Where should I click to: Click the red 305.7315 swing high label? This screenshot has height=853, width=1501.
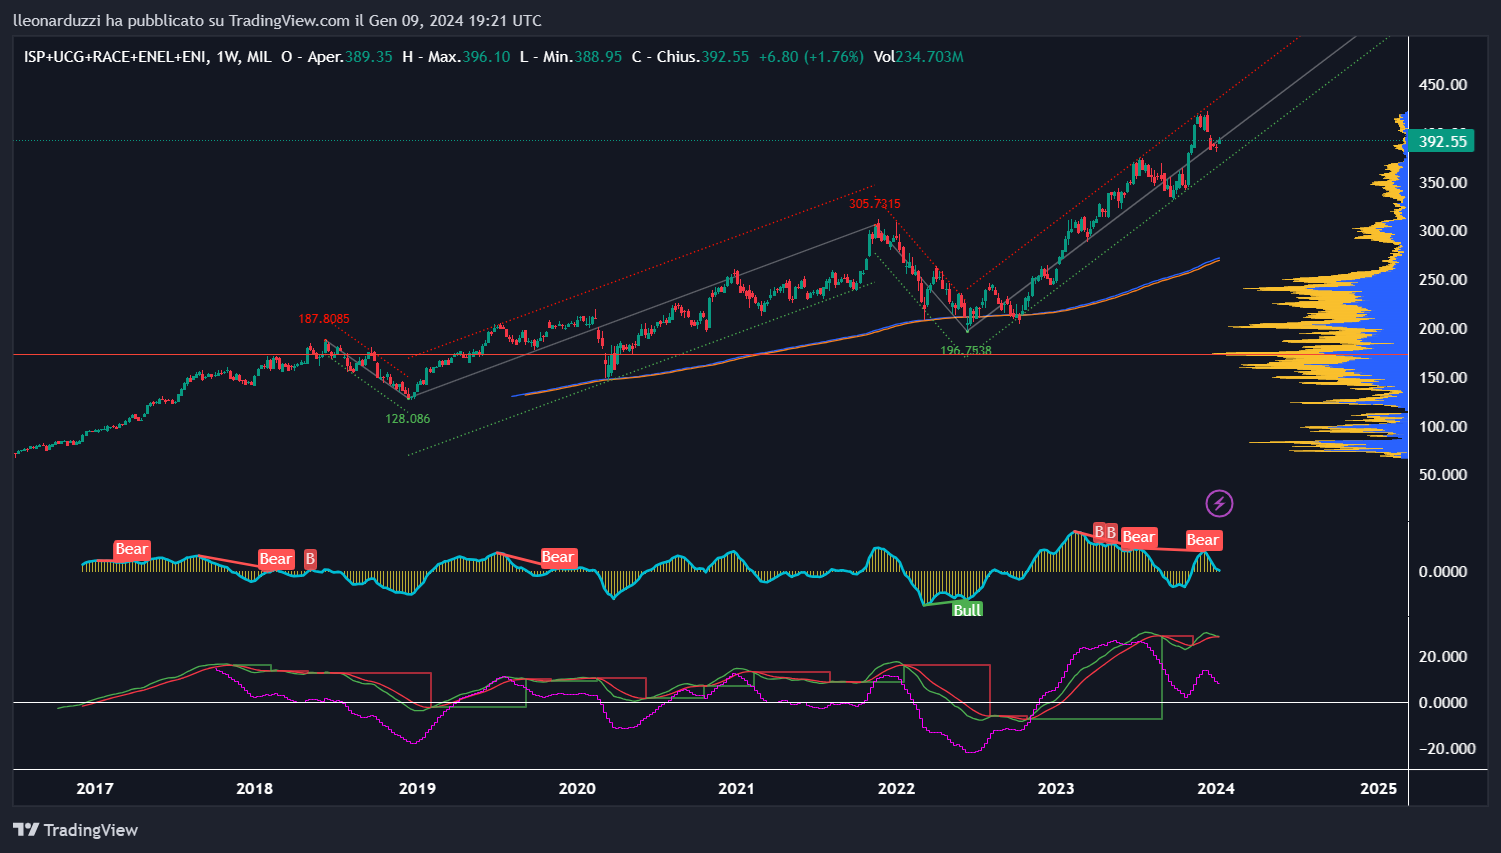(875, 204)
